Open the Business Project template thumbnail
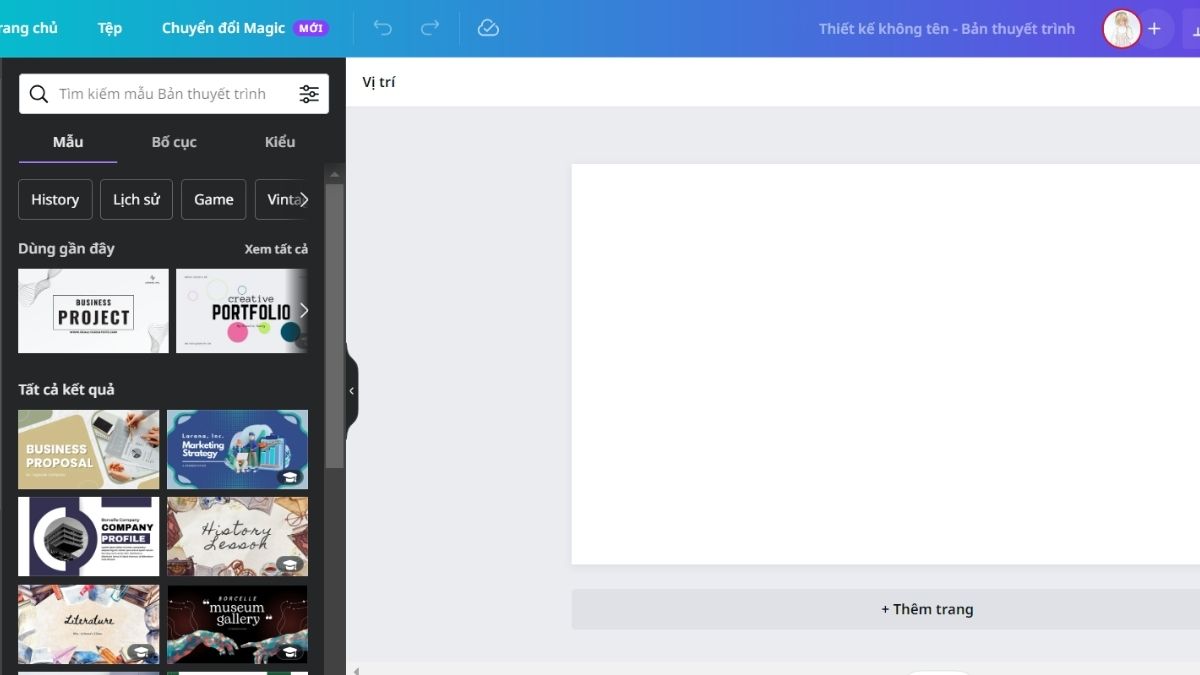1200x675 pixels. 92,311
